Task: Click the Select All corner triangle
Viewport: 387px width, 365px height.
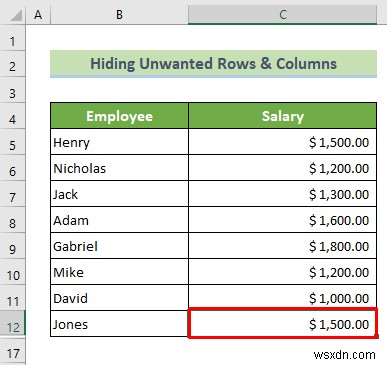Action: 15,15
